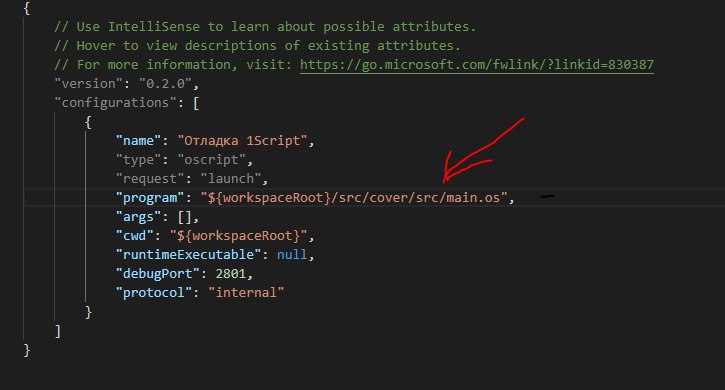Select the "oscript" type value

(x=212, y=160)
